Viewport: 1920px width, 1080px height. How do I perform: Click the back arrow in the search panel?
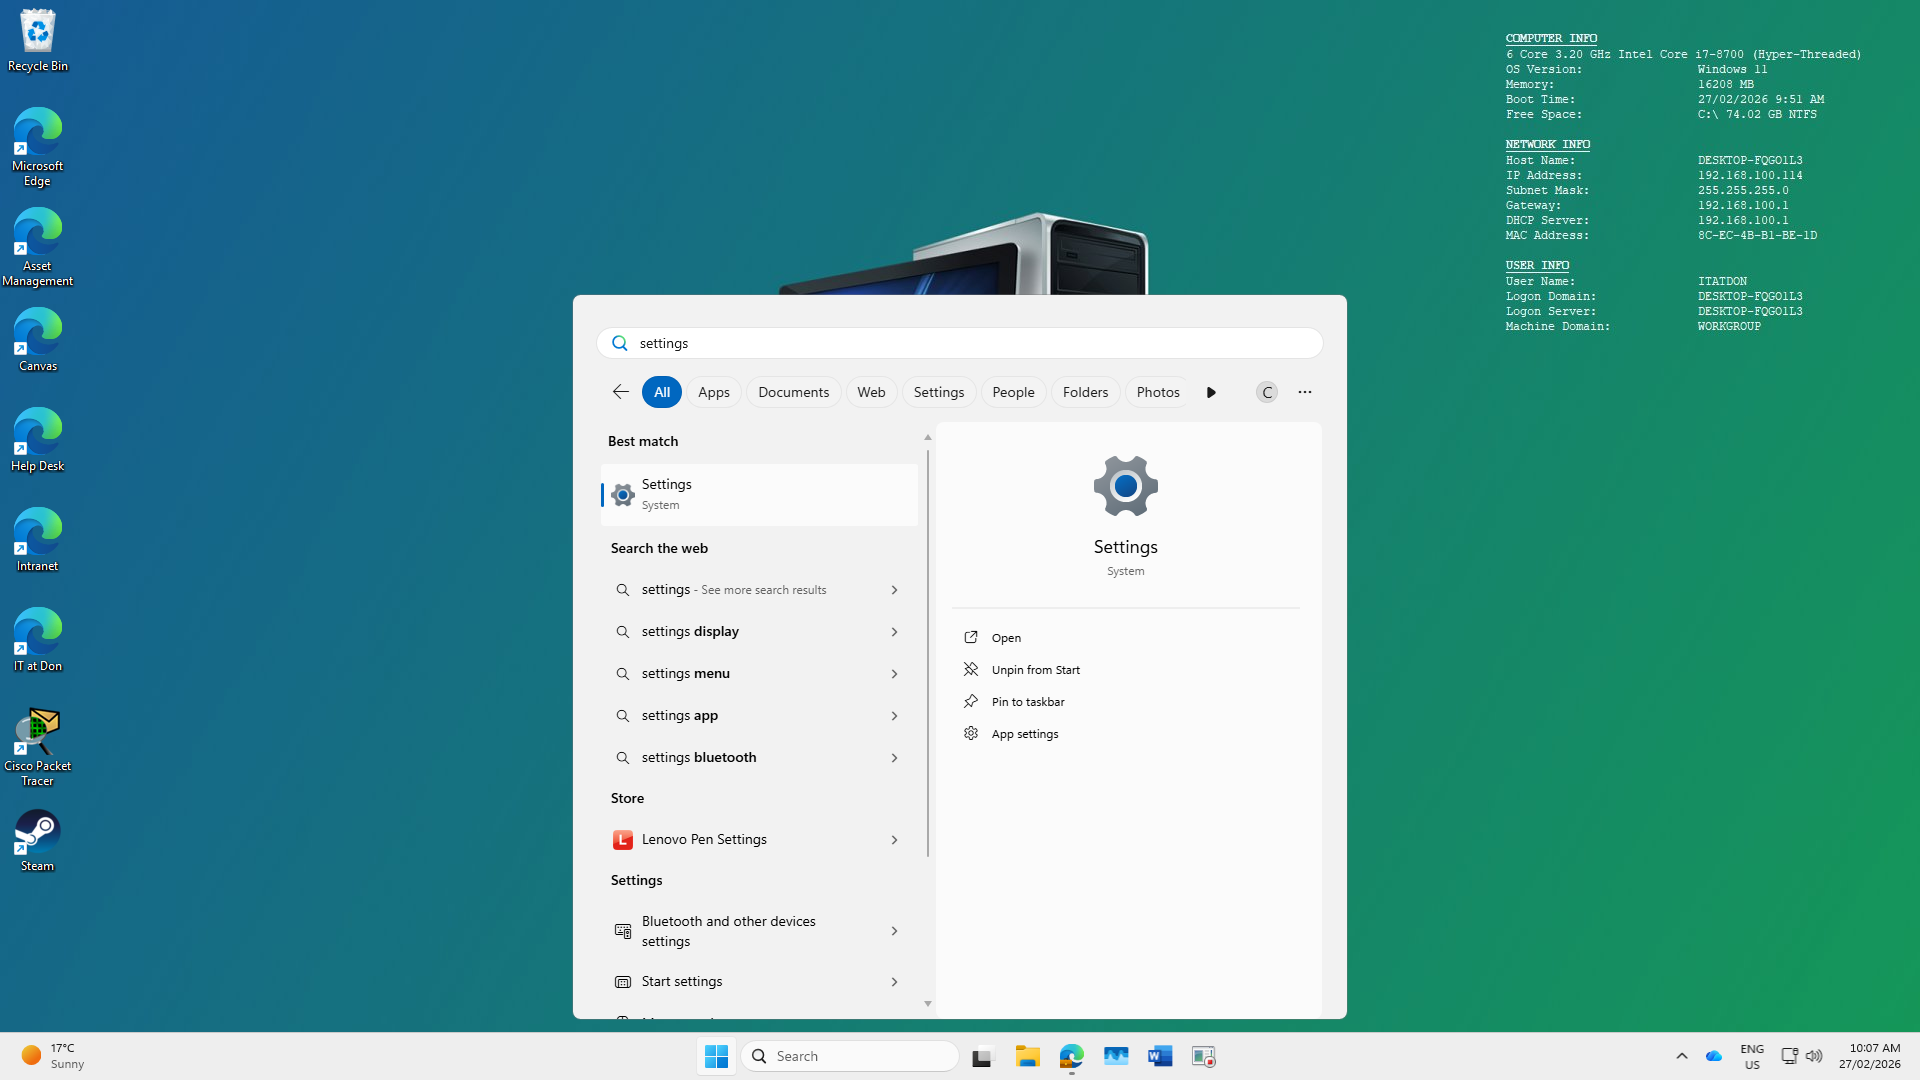click(620, 392)
